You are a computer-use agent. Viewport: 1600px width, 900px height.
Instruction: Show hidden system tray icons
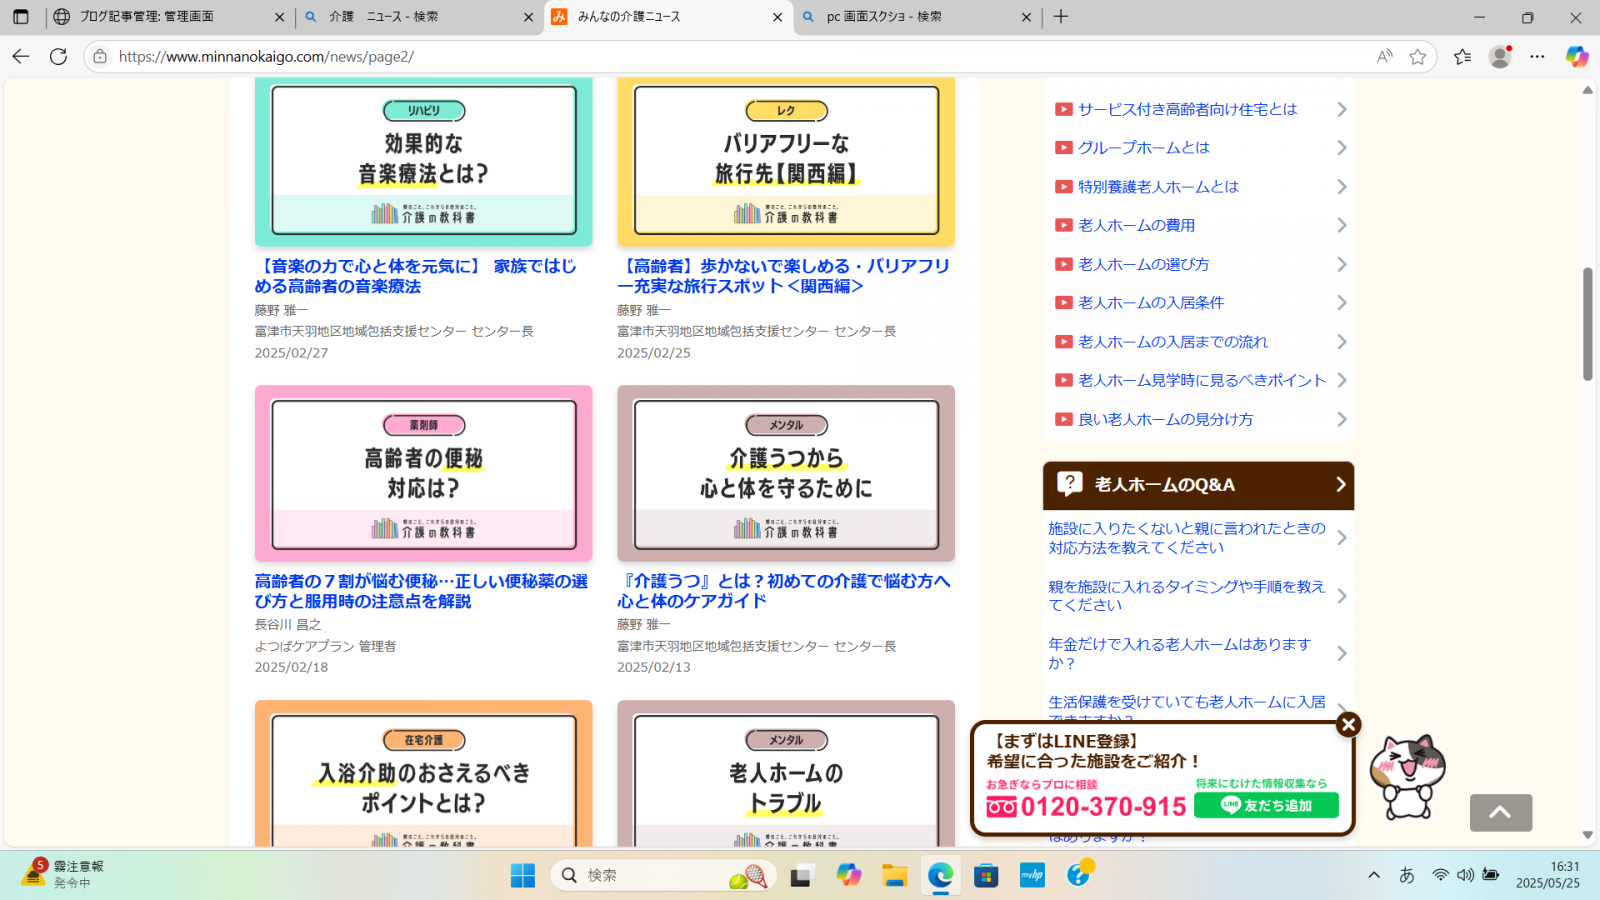[x=1374, y=876]
